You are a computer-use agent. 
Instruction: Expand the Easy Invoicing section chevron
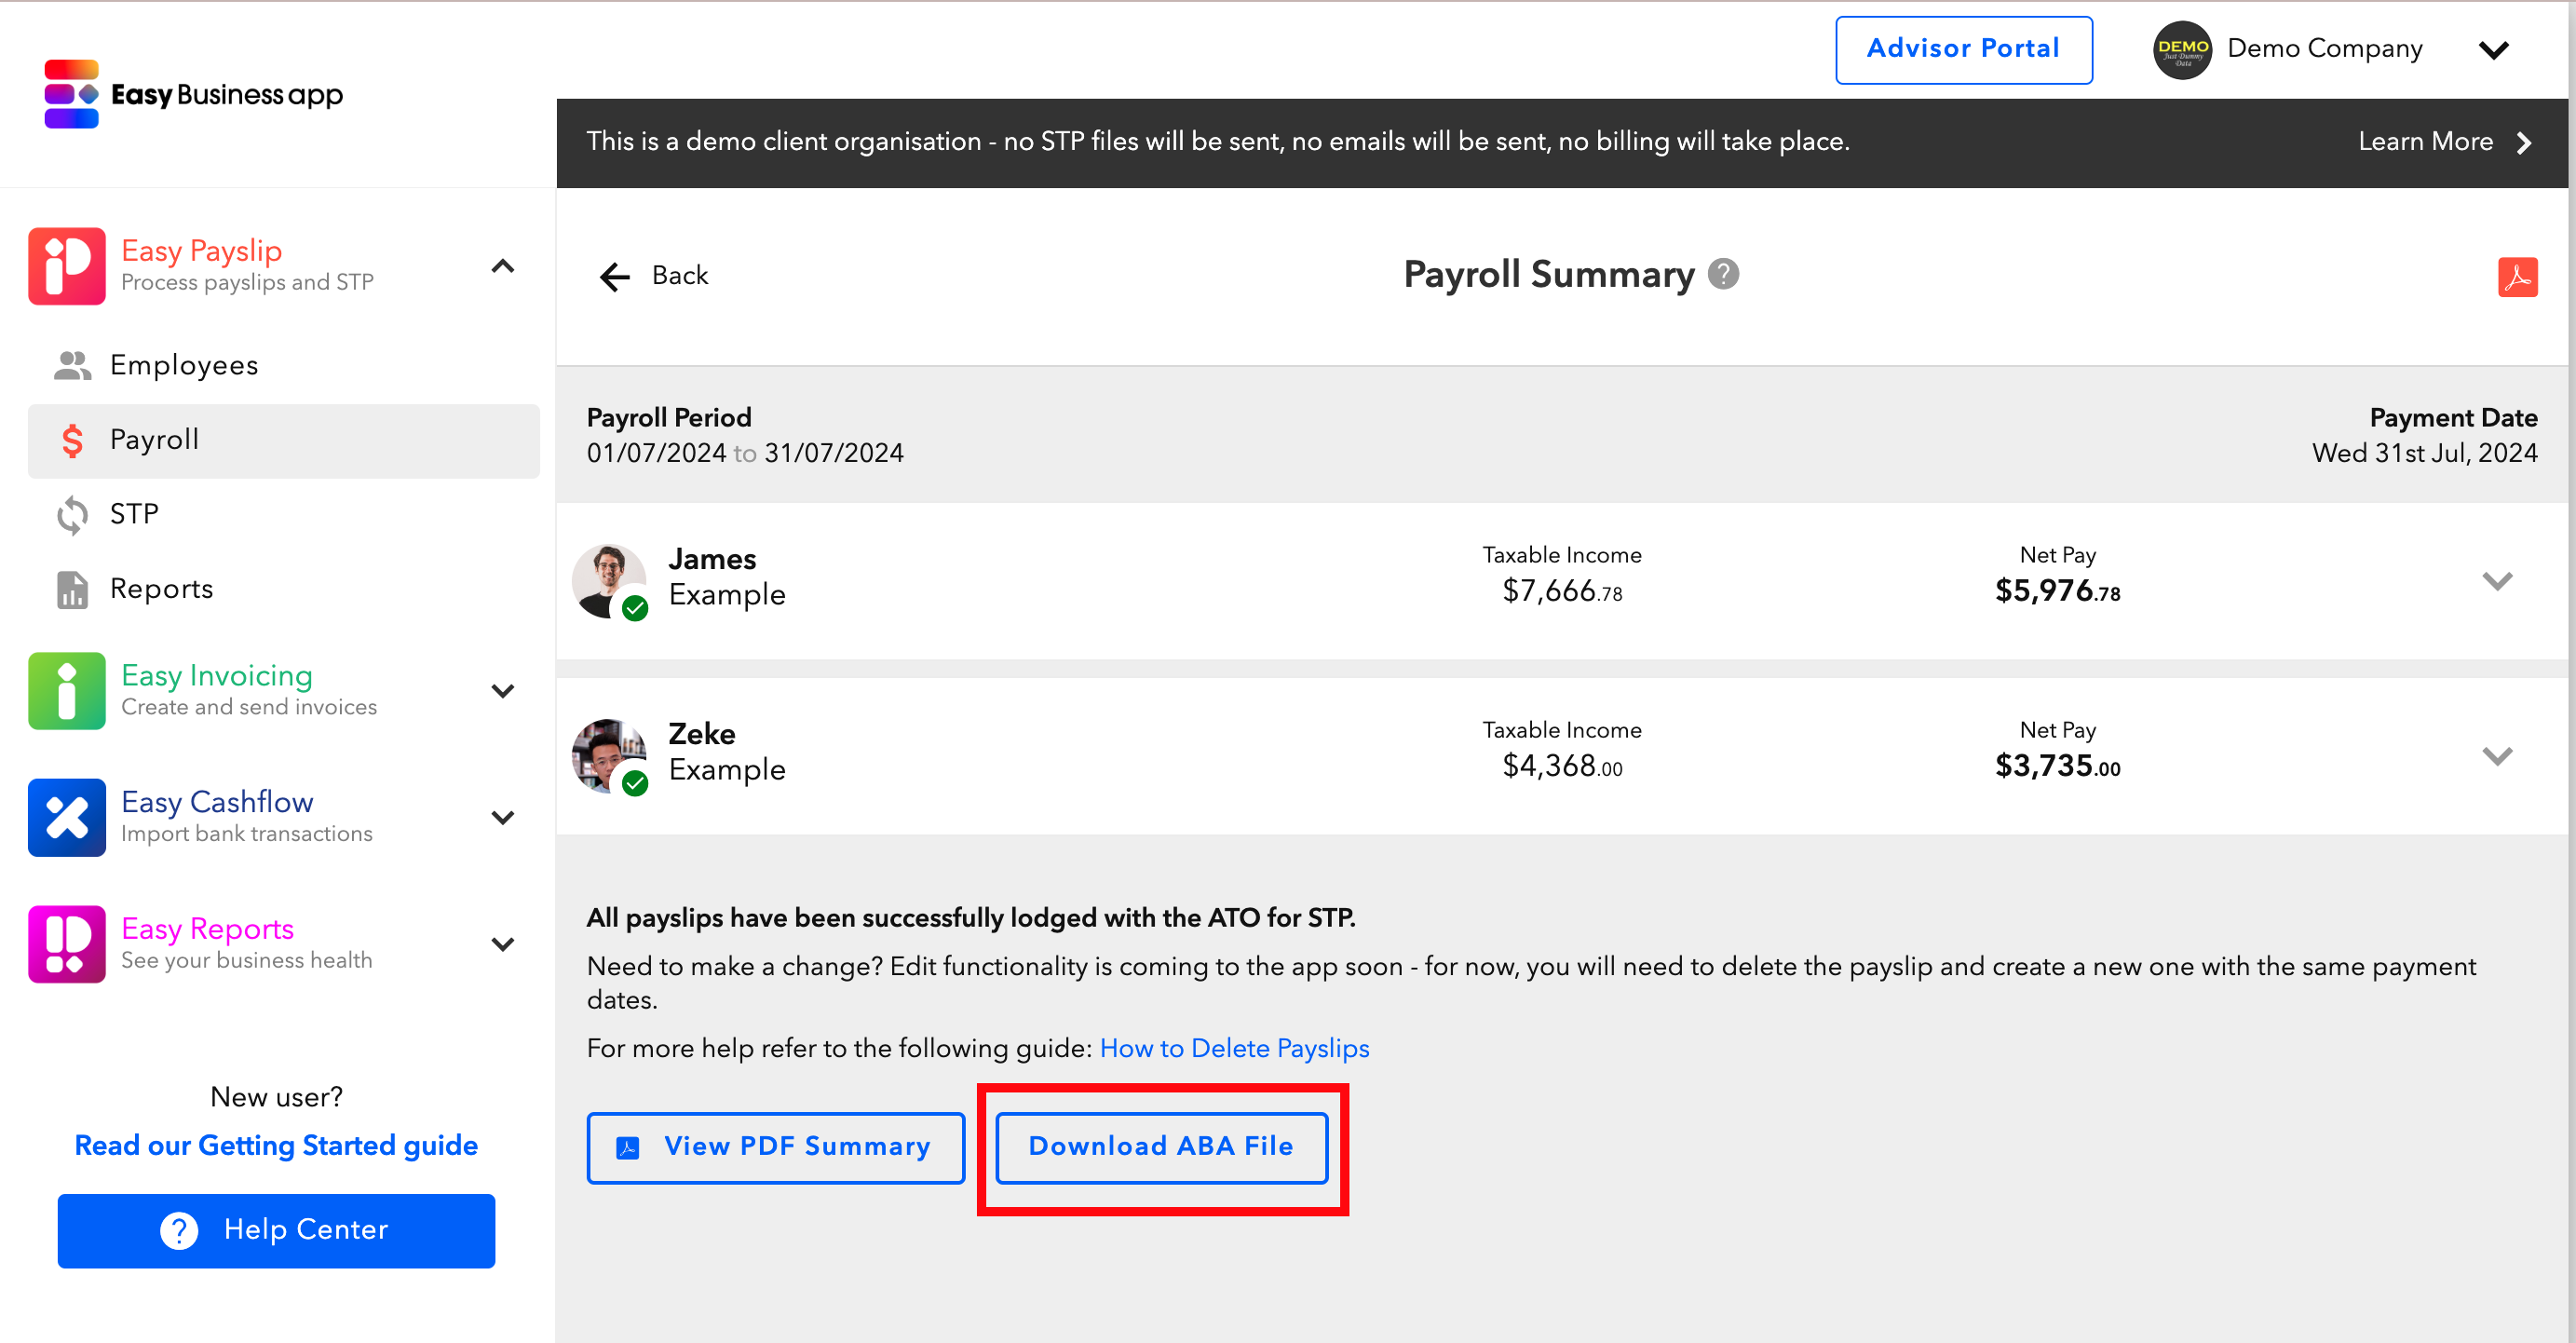click(x=503, y=691)
